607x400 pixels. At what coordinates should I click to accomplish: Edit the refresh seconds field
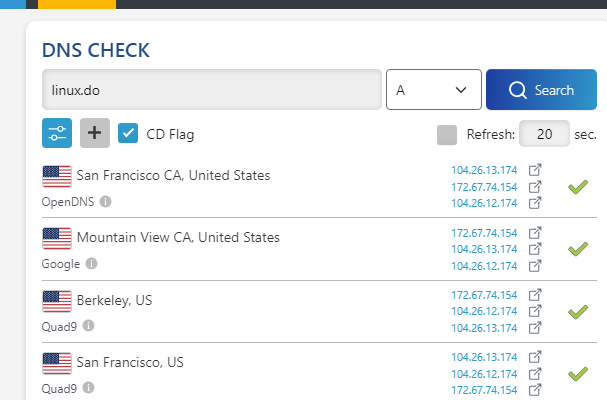click(x=544, y=134)
